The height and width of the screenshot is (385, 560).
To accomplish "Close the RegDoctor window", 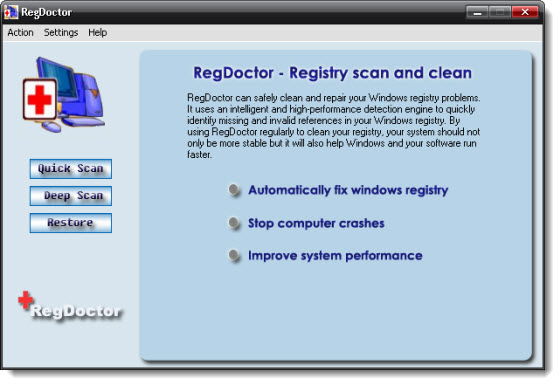I will (x=525, y=12).
